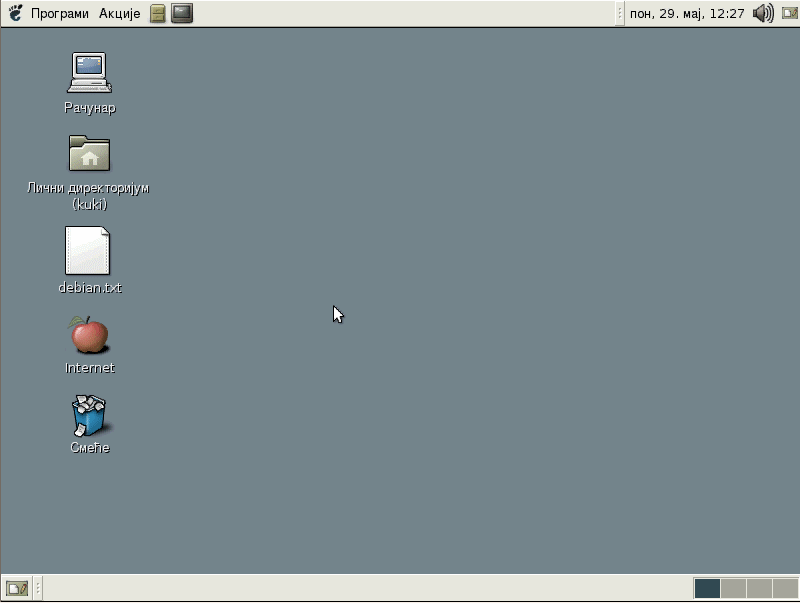Screen dimensions: 800x604
Task: Open the Програми menu
Action: tap(60, 13)
